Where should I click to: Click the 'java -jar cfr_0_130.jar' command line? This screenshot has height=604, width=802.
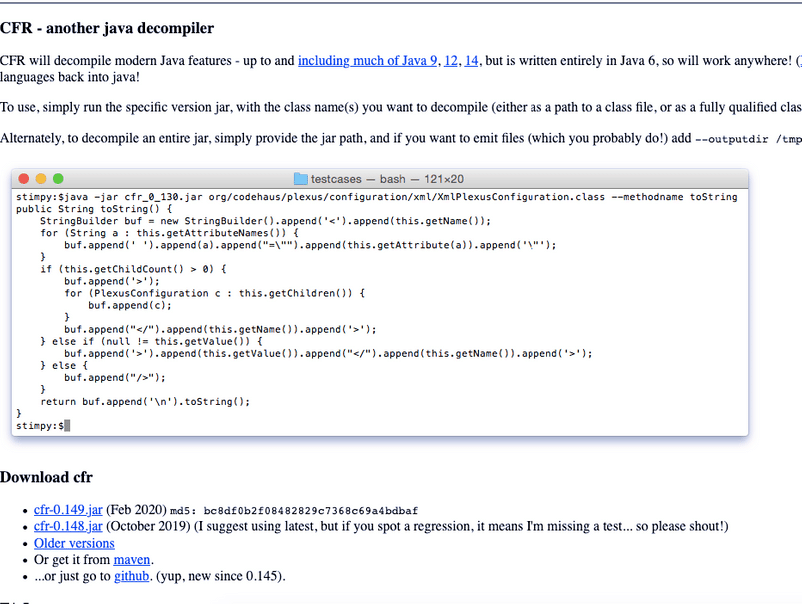(377, 197)
